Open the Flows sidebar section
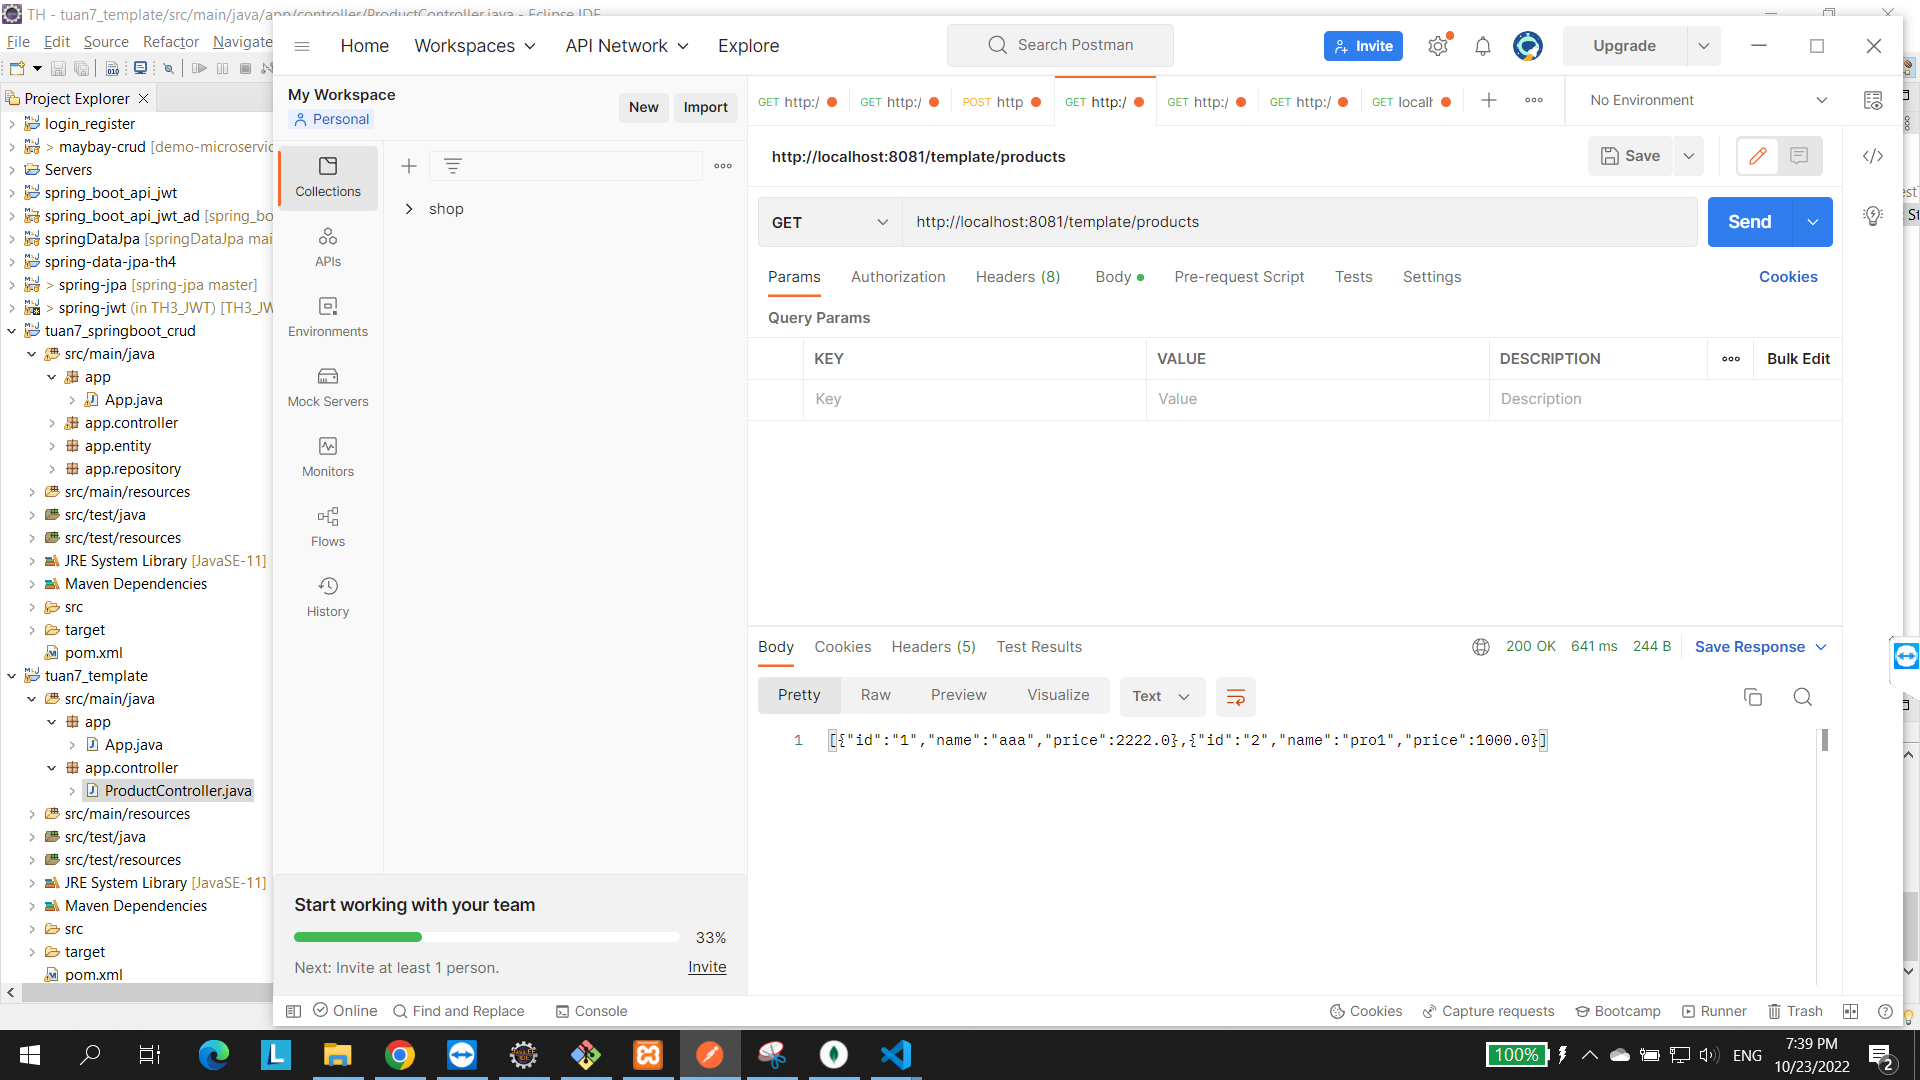The height and width of the screenshot is (1080, 1920). coord(328,526)
